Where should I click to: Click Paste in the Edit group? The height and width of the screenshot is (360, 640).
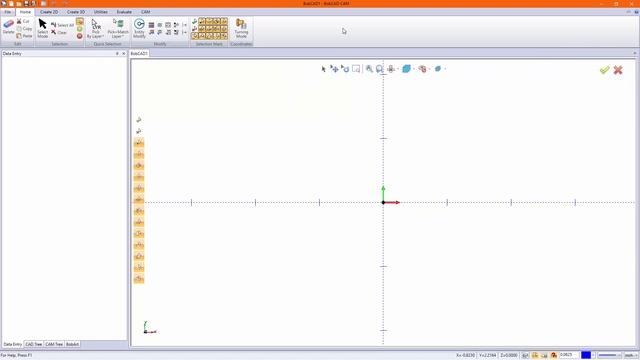pyautogui.click(x=24, y=36)
